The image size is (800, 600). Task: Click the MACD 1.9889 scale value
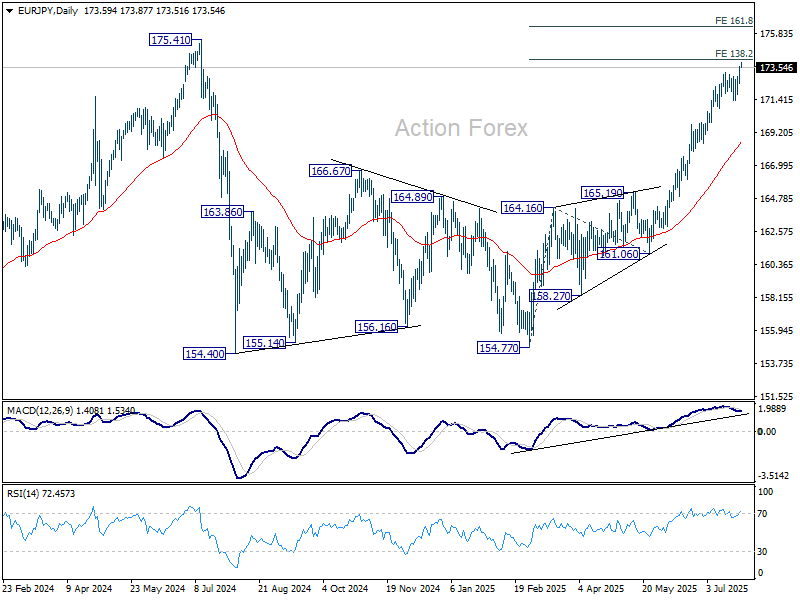pyautogui.click(x=774, y=409)
